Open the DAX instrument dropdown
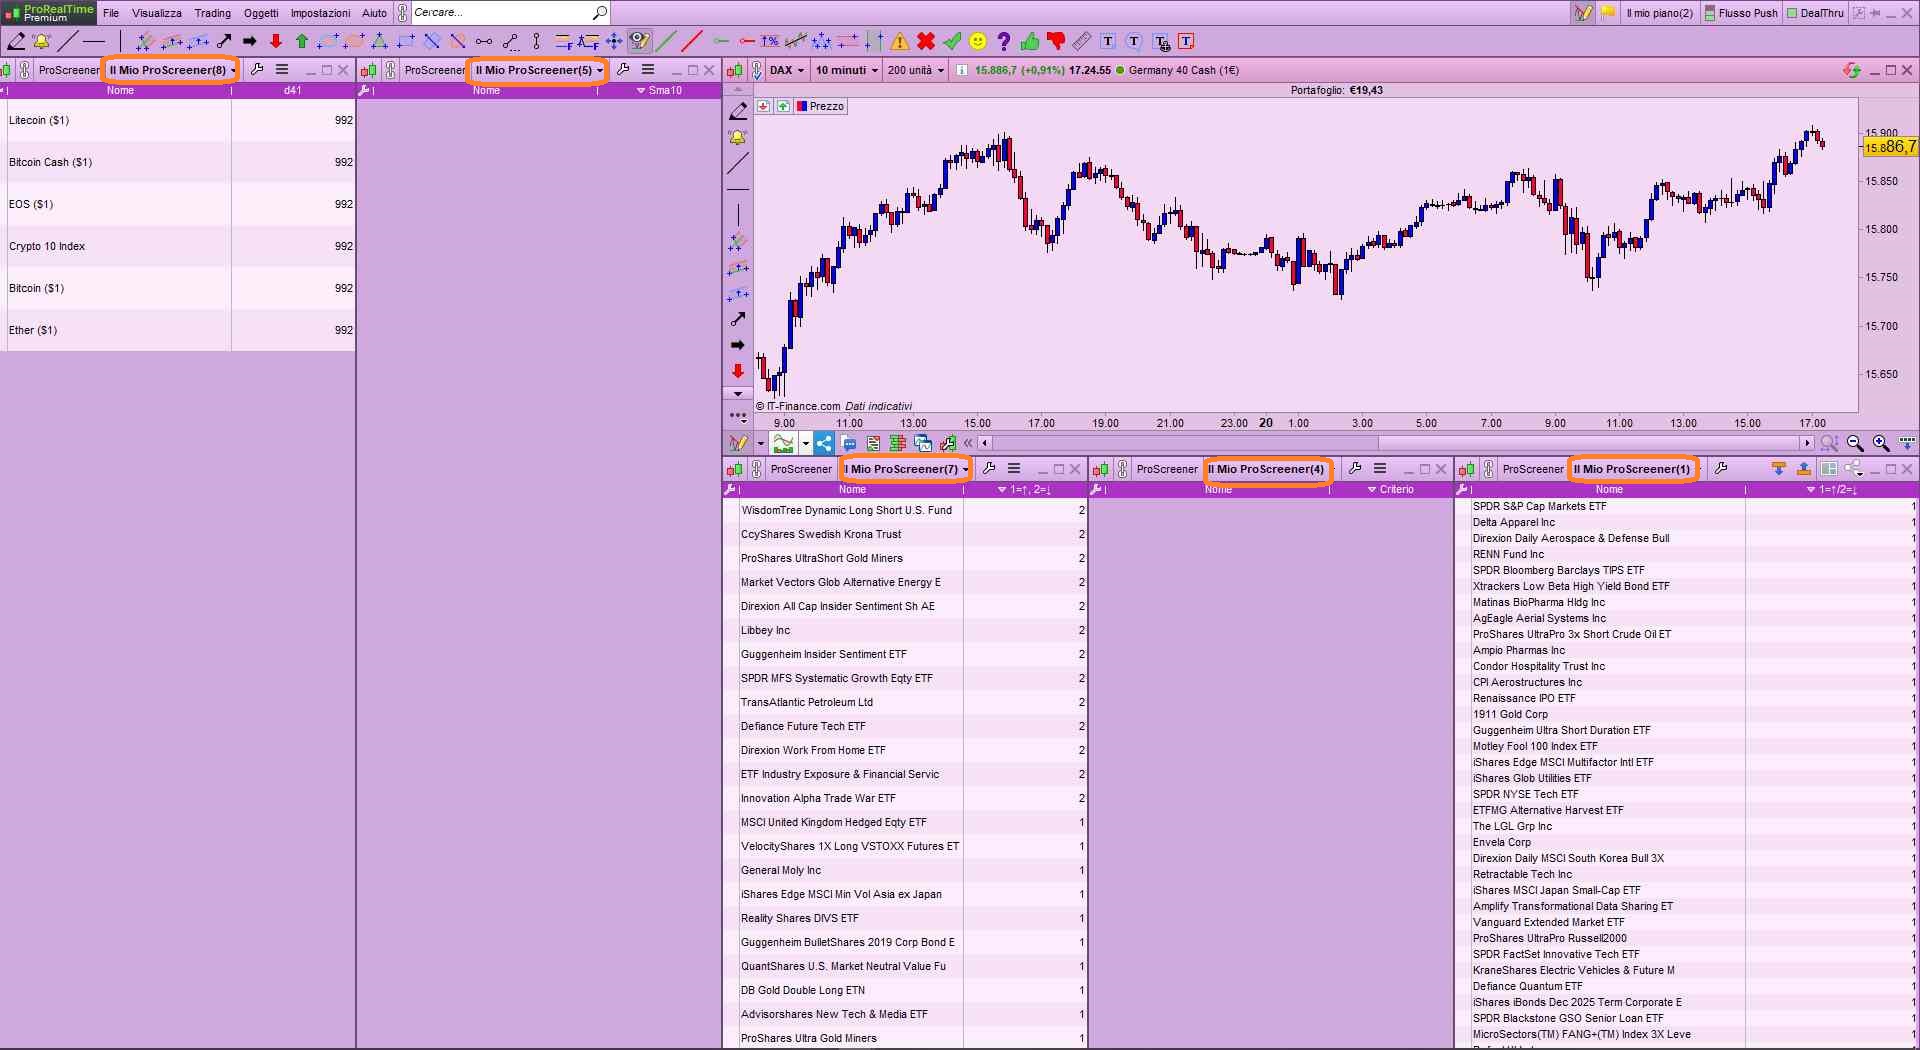The image size is (1920, 1050). 787,70
